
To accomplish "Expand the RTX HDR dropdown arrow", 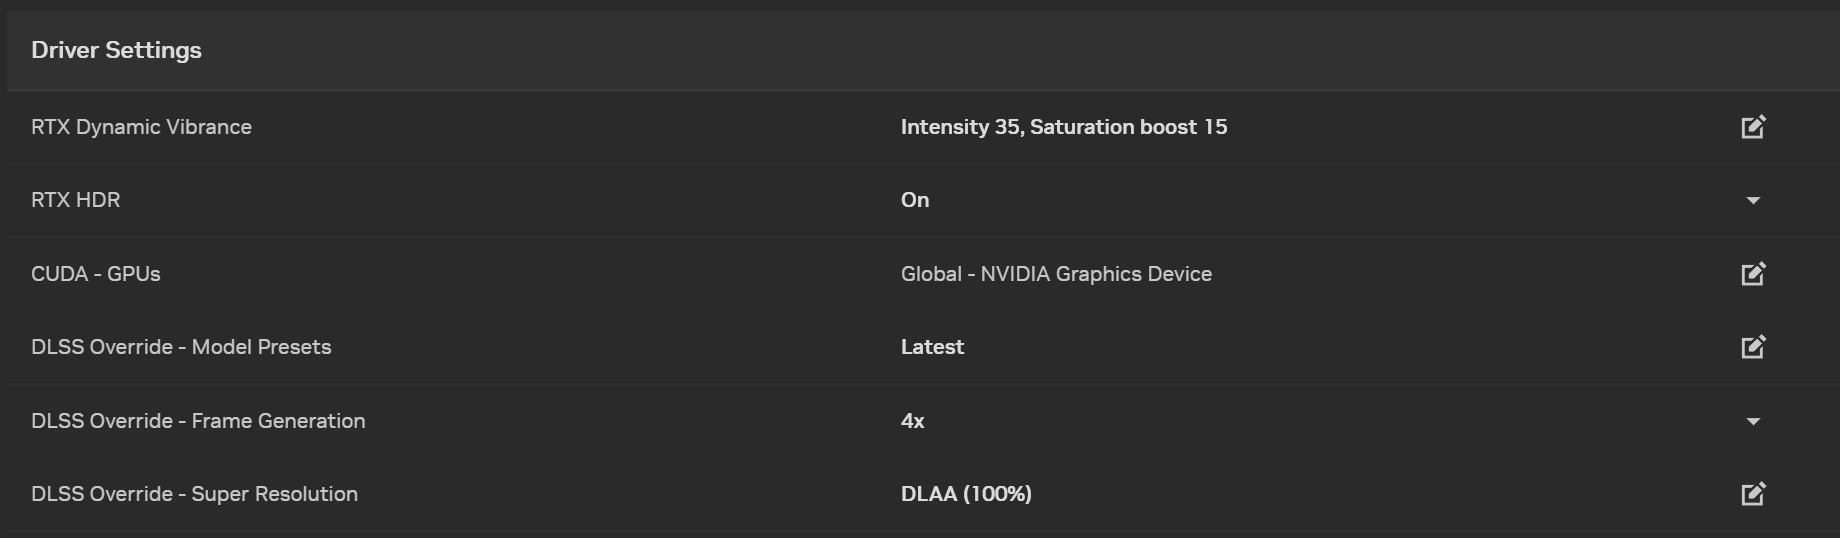I will pos(1753,201).
